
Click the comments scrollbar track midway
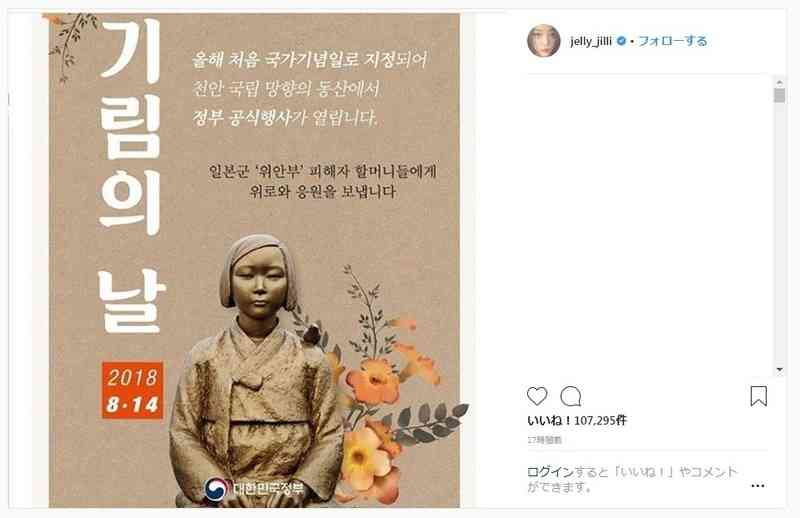(779, 226)
